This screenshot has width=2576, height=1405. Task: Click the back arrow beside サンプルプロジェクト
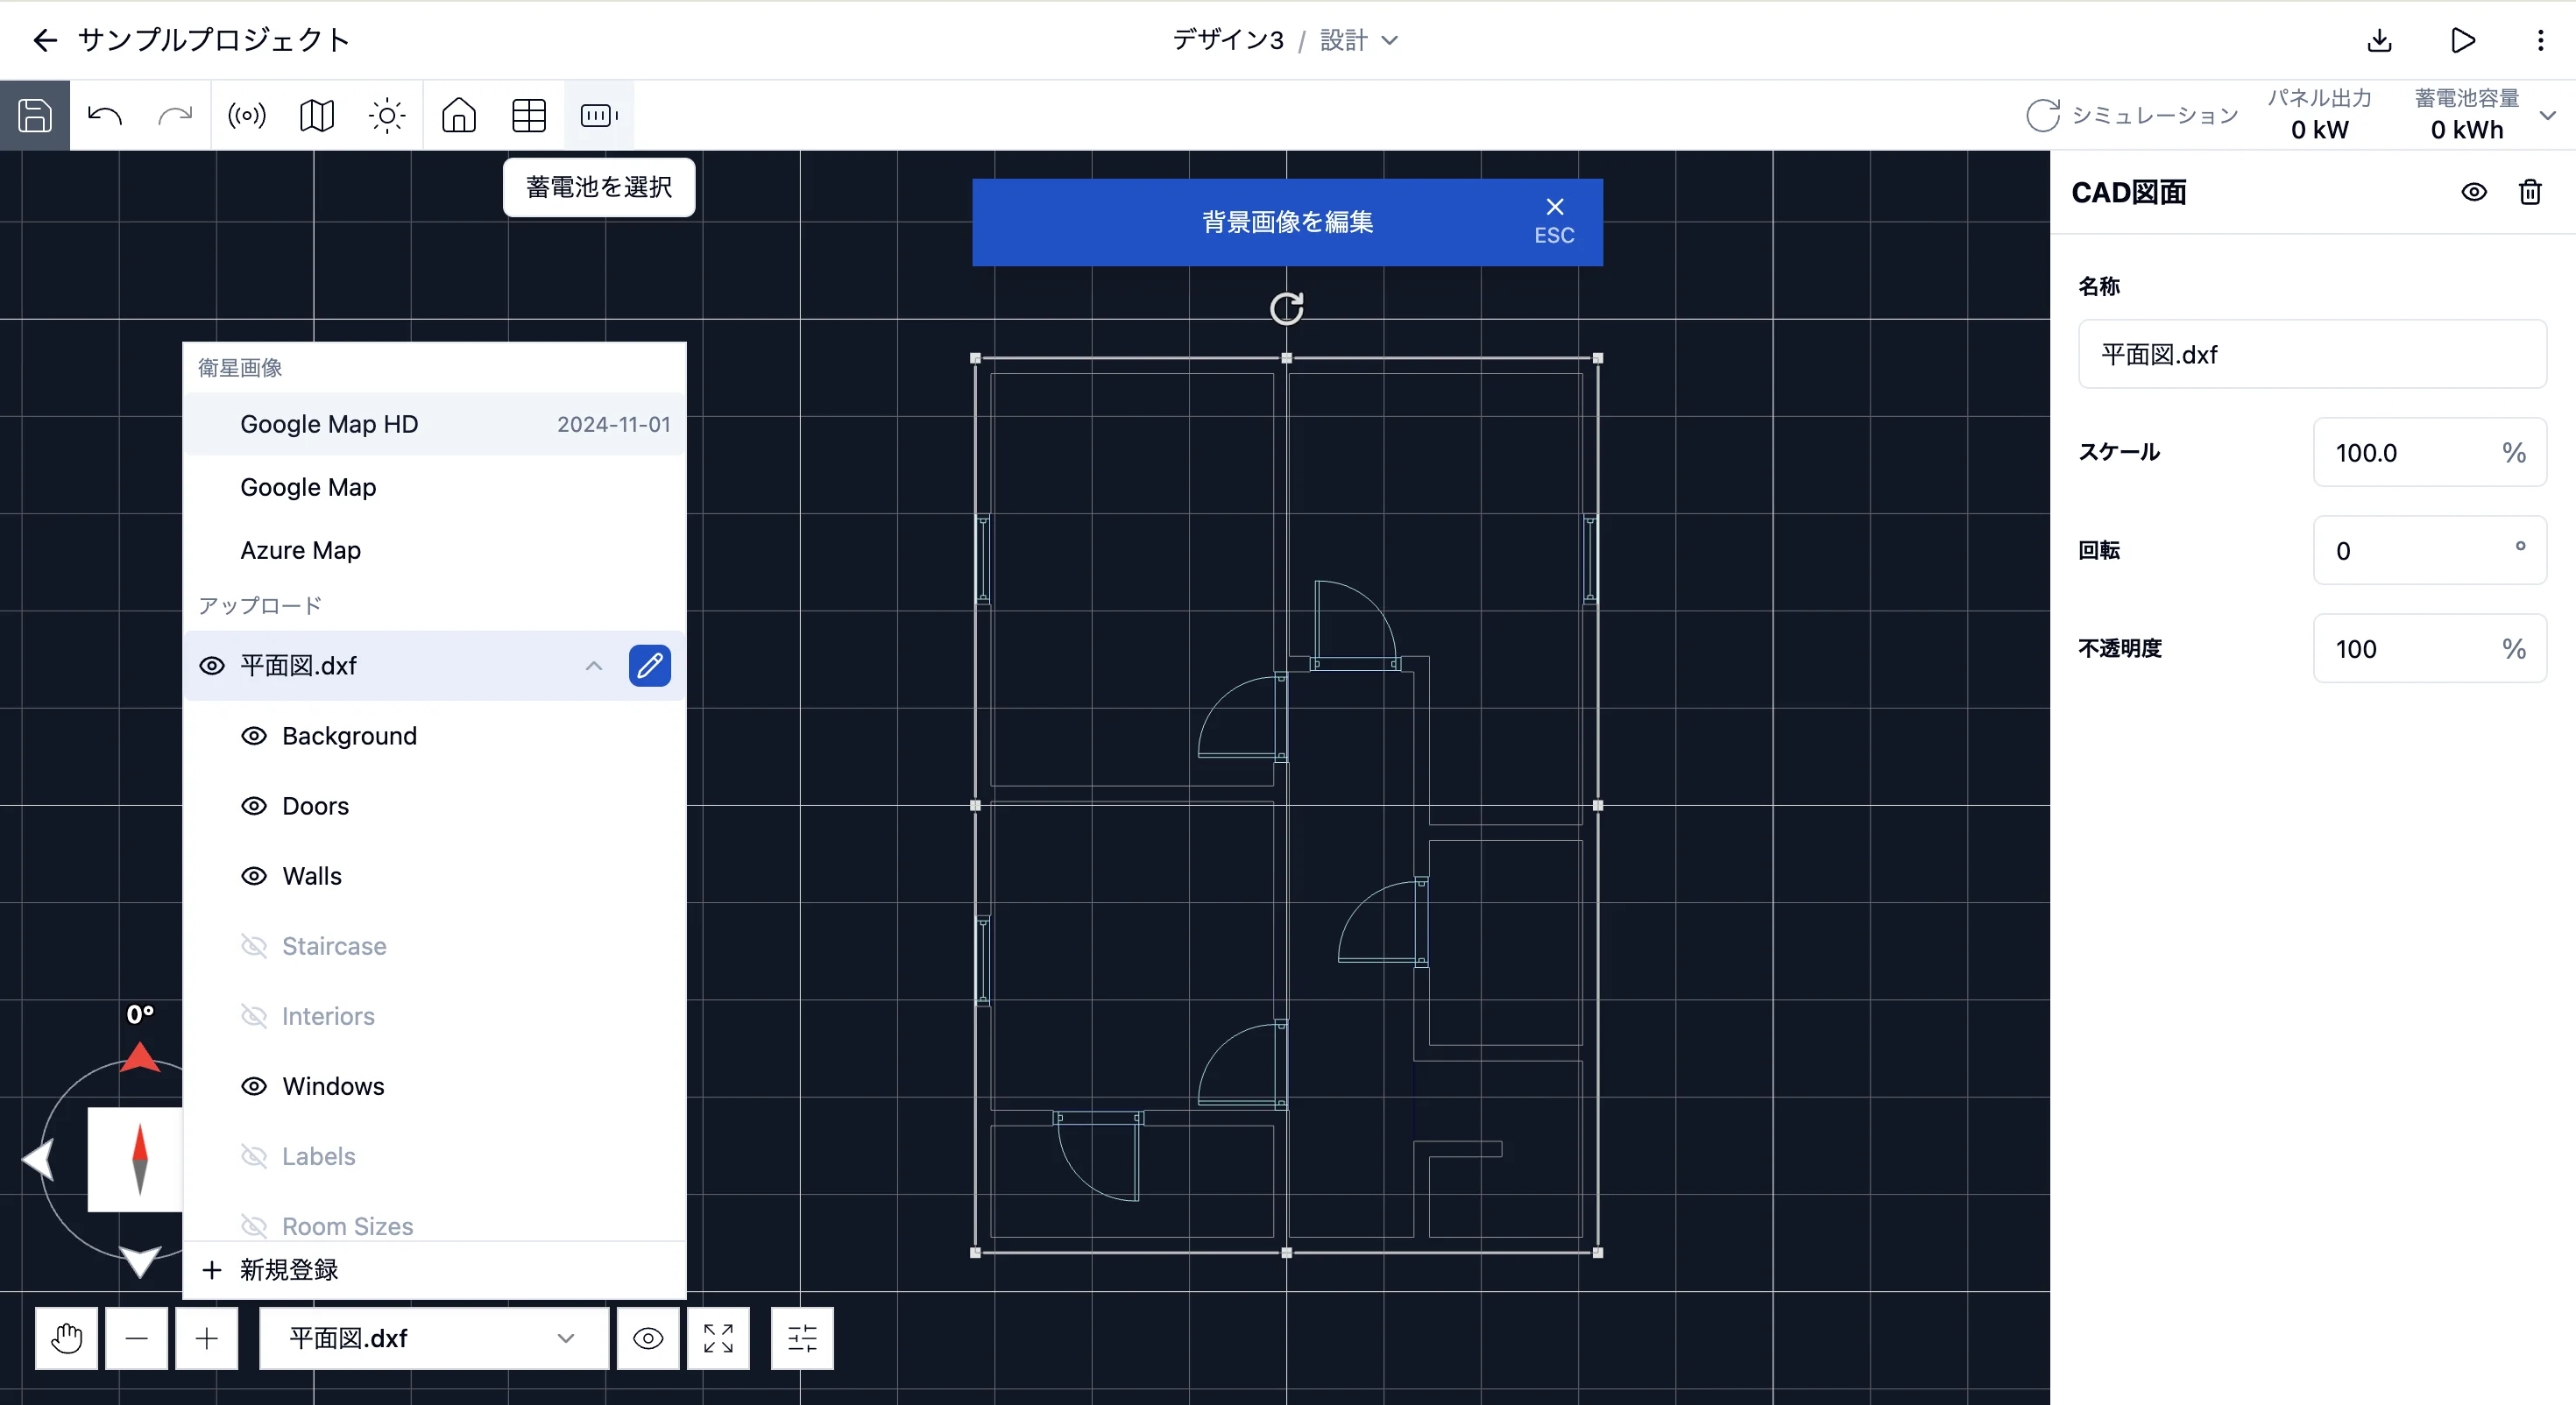pos(45,40)
